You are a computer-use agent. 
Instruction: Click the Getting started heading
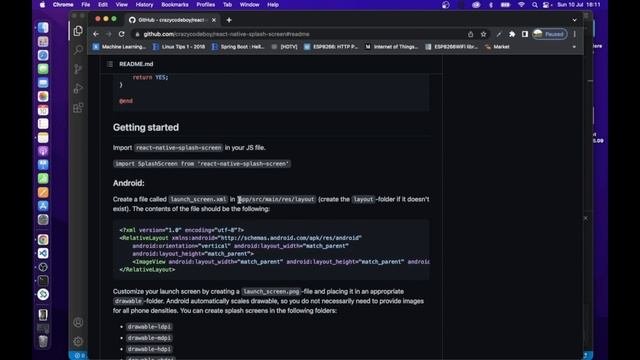click(x=146, y=127)
